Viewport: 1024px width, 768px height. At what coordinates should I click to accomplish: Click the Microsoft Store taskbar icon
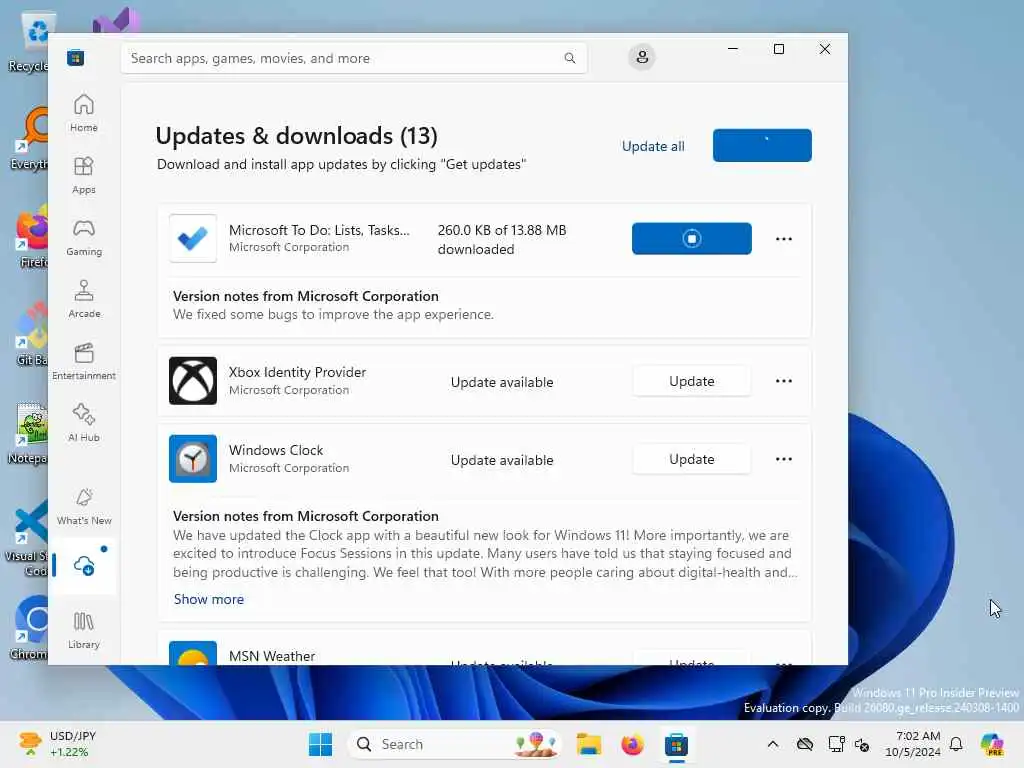coord(676,744)
